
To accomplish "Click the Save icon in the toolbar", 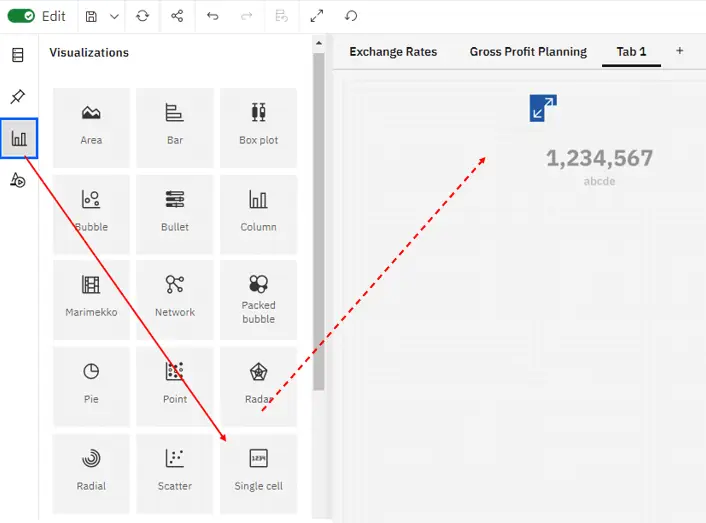I will [x=91, y=17].
